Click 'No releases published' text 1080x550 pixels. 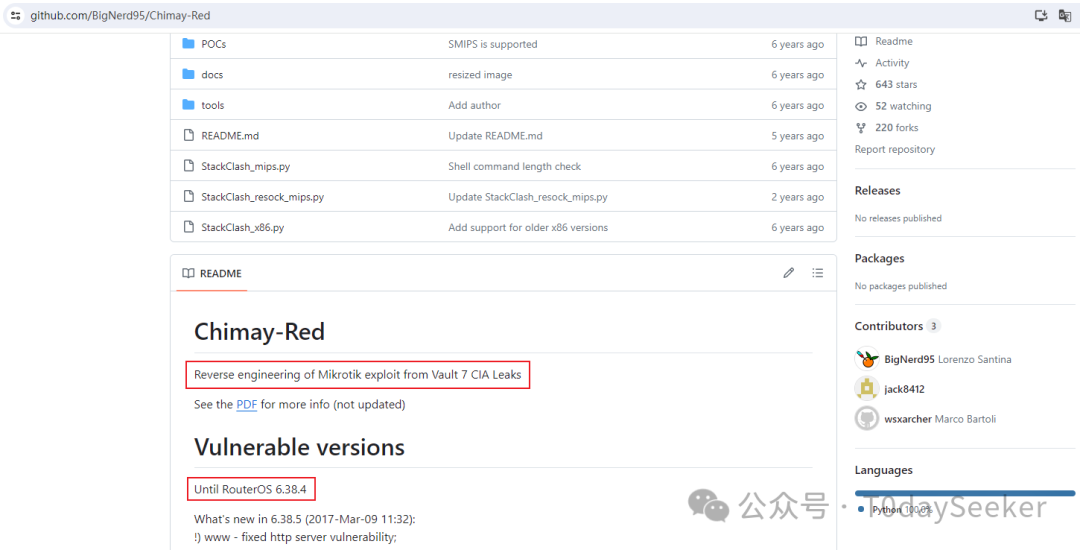coord(898,218)
